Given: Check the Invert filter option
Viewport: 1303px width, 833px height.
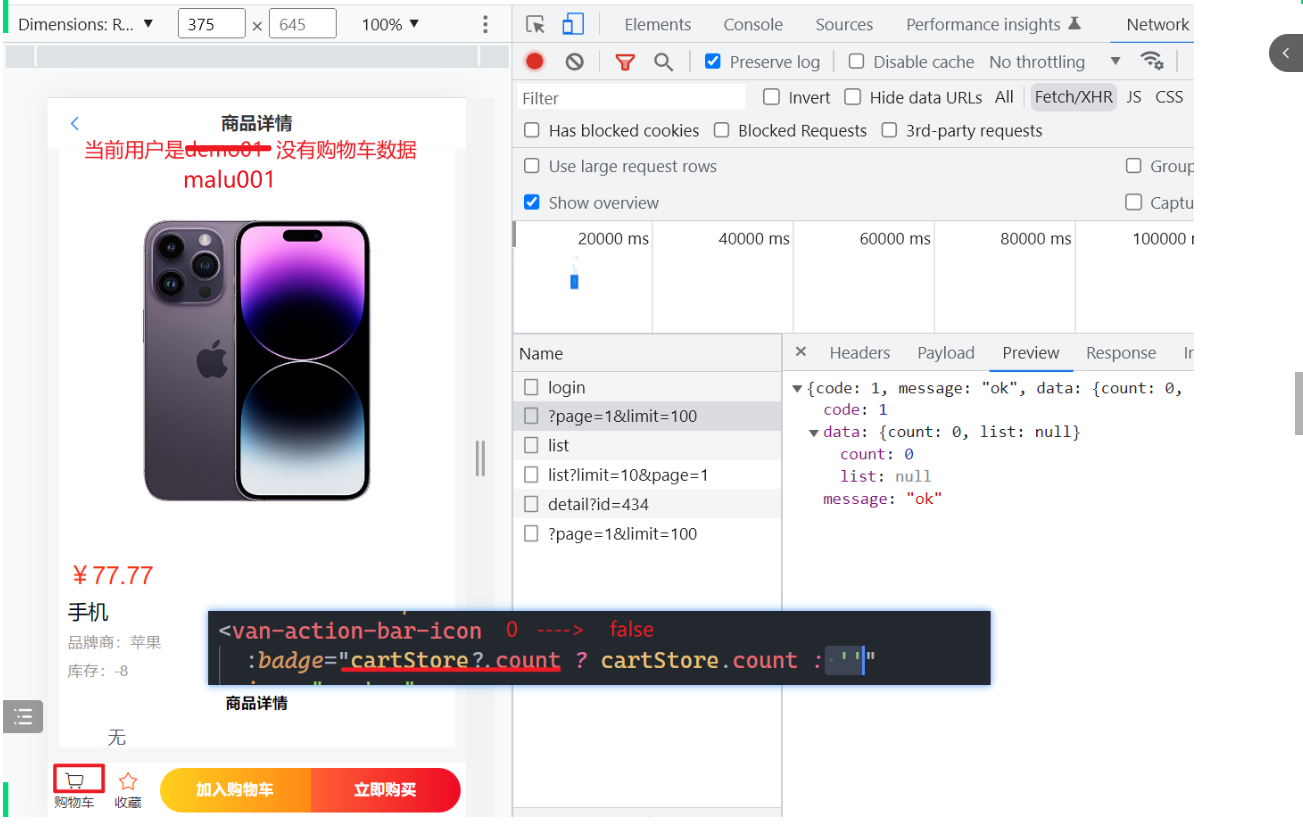Looking at the screenshot, I should 771,97.
